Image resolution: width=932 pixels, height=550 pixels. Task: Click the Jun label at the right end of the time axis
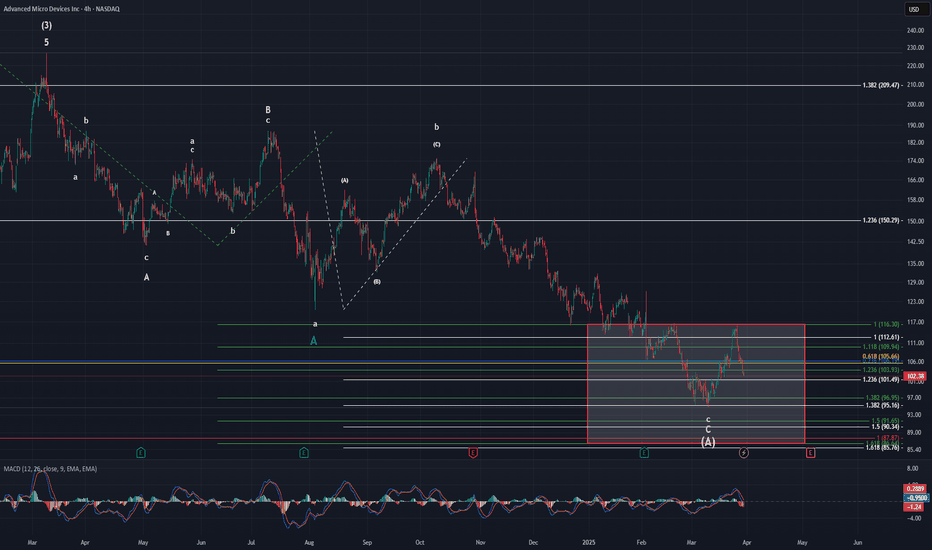tap(858, 543)
